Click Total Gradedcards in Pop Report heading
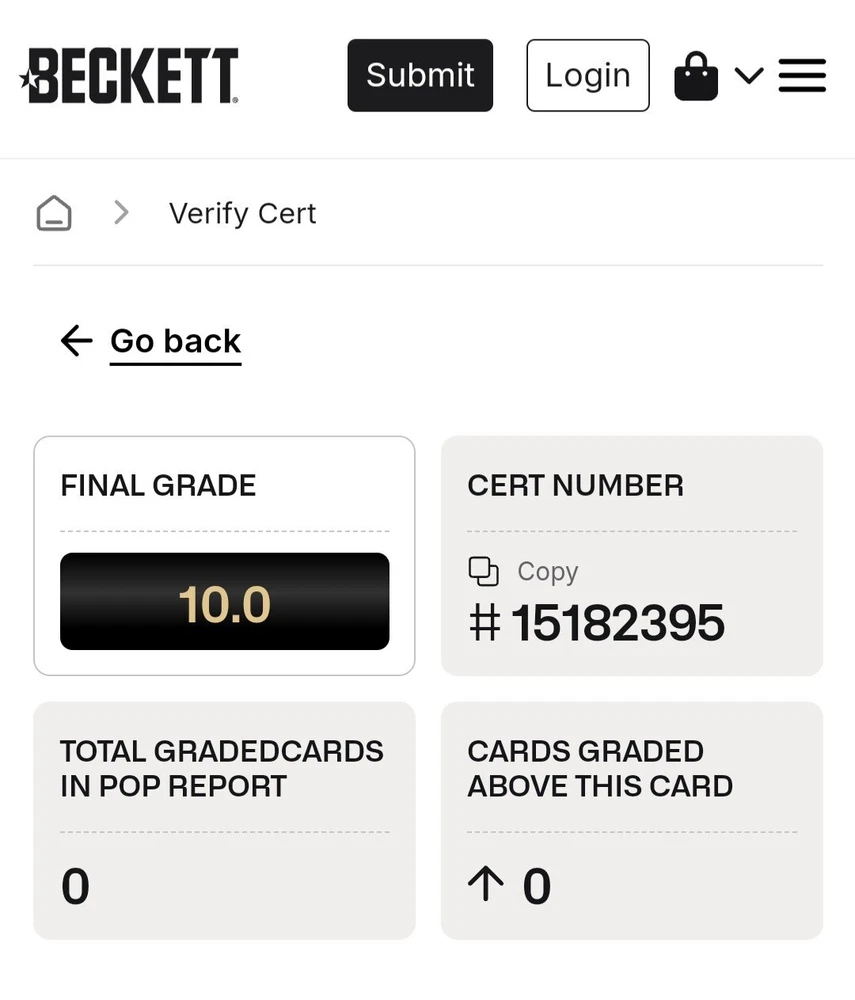 [221, 768]
